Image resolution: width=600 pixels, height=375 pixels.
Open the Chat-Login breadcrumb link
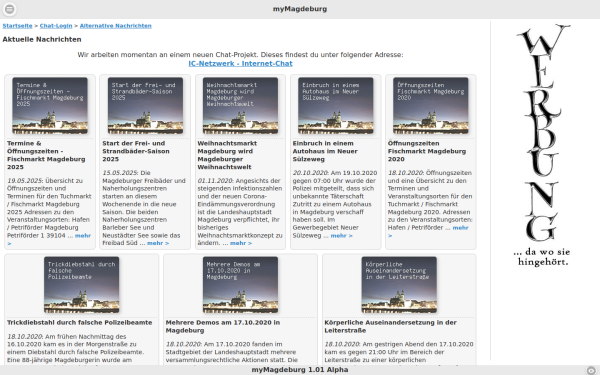[56, 26]
